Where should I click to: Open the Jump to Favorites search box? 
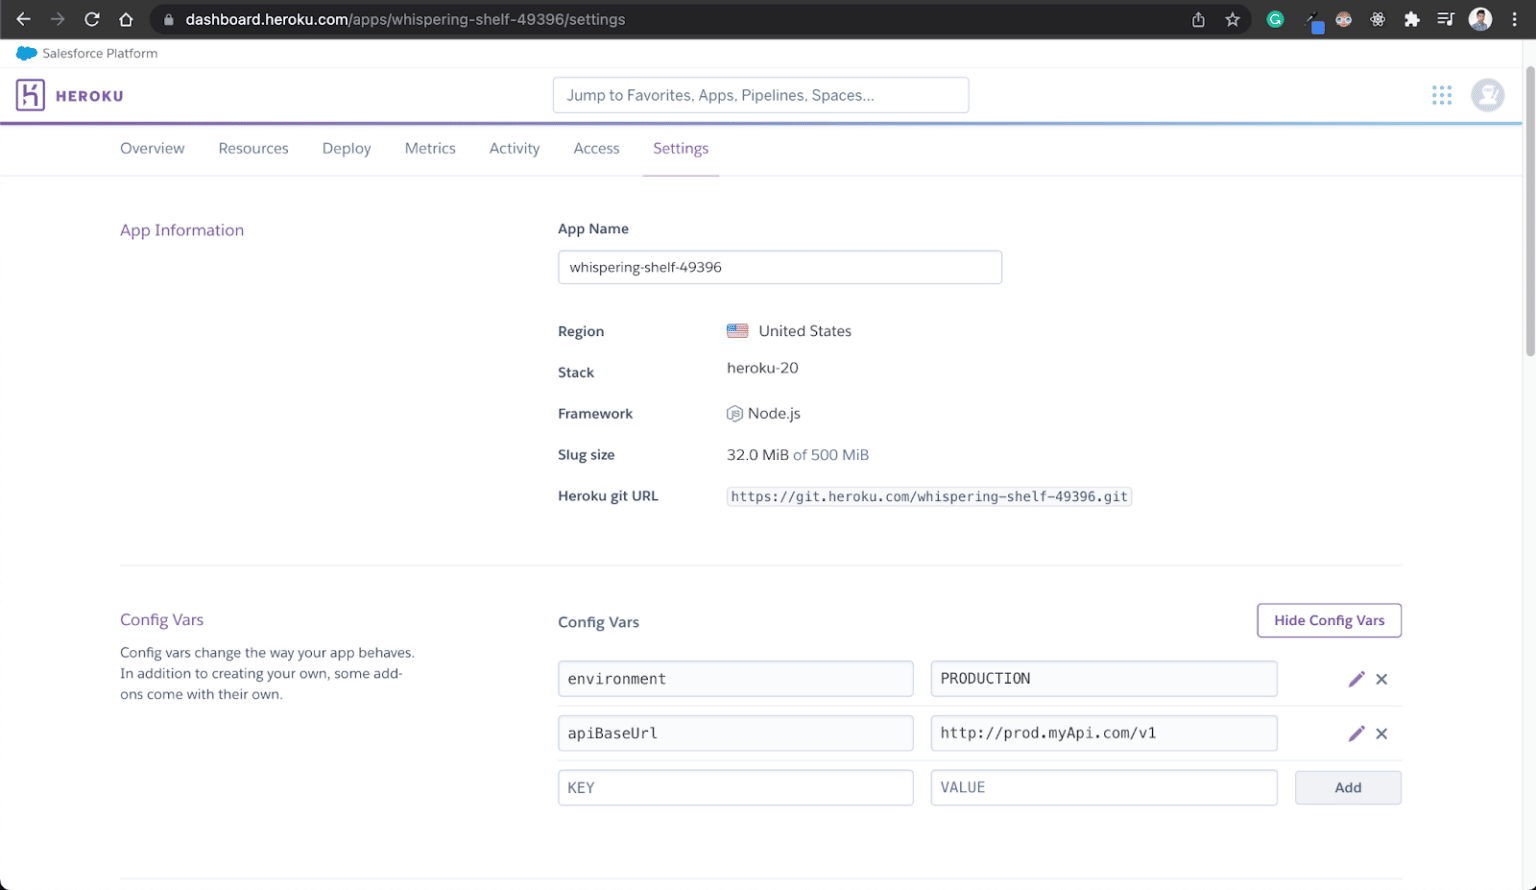pyautogui.click(x=760, y=94)
